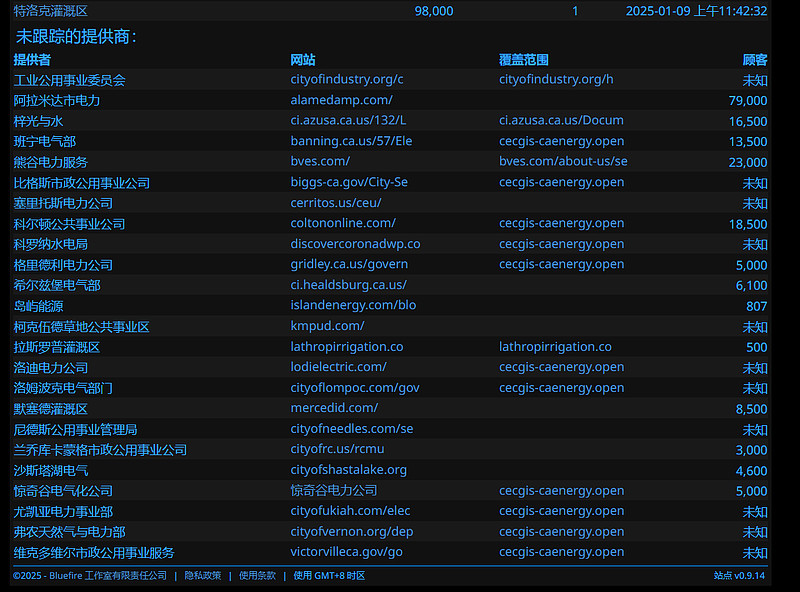
Task: Open the 默塞德灌溉区 provider
Action: pyautogui.click(x=51, y=409)
